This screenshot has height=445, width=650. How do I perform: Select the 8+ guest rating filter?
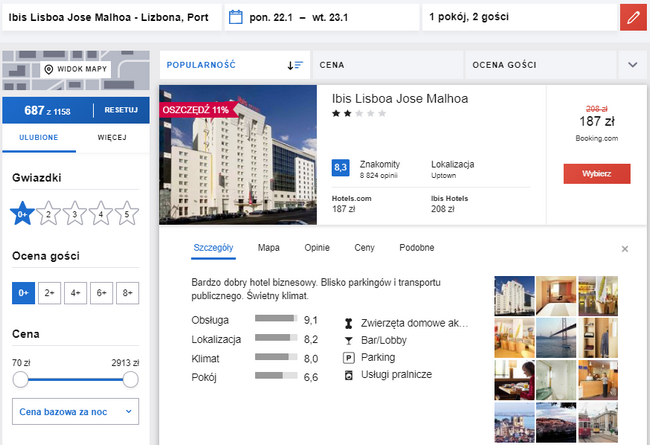[128, 293]
